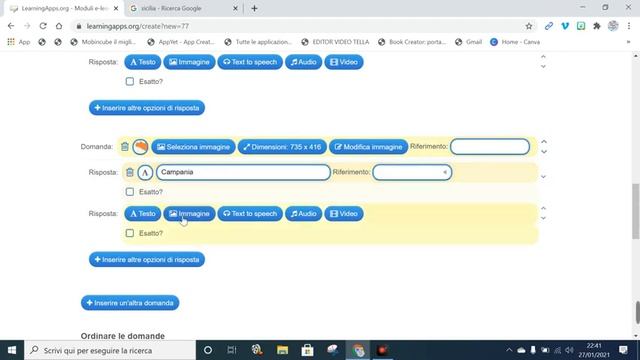Click the volume icon in system tray

pyautogui.click(x=569, y=350)
